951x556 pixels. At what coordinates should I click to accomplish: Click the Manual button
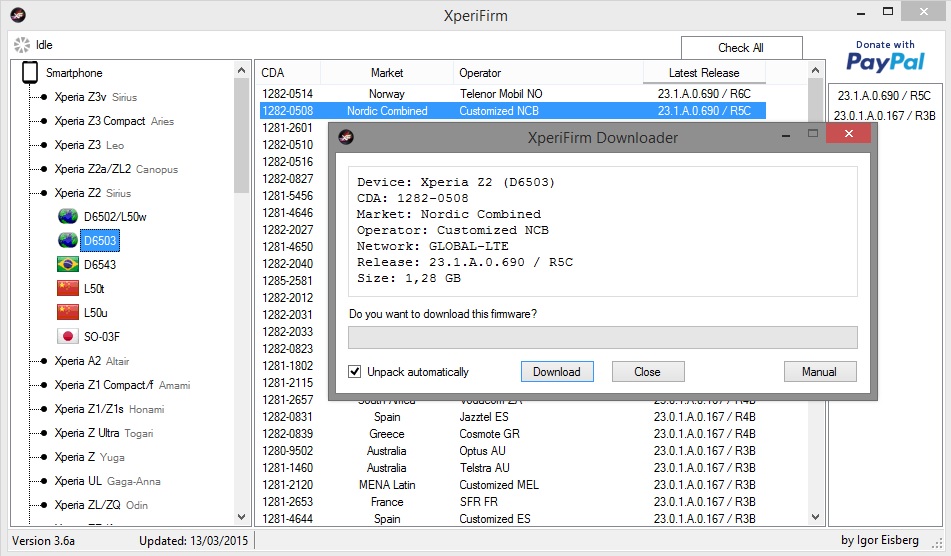coord(820,372)
